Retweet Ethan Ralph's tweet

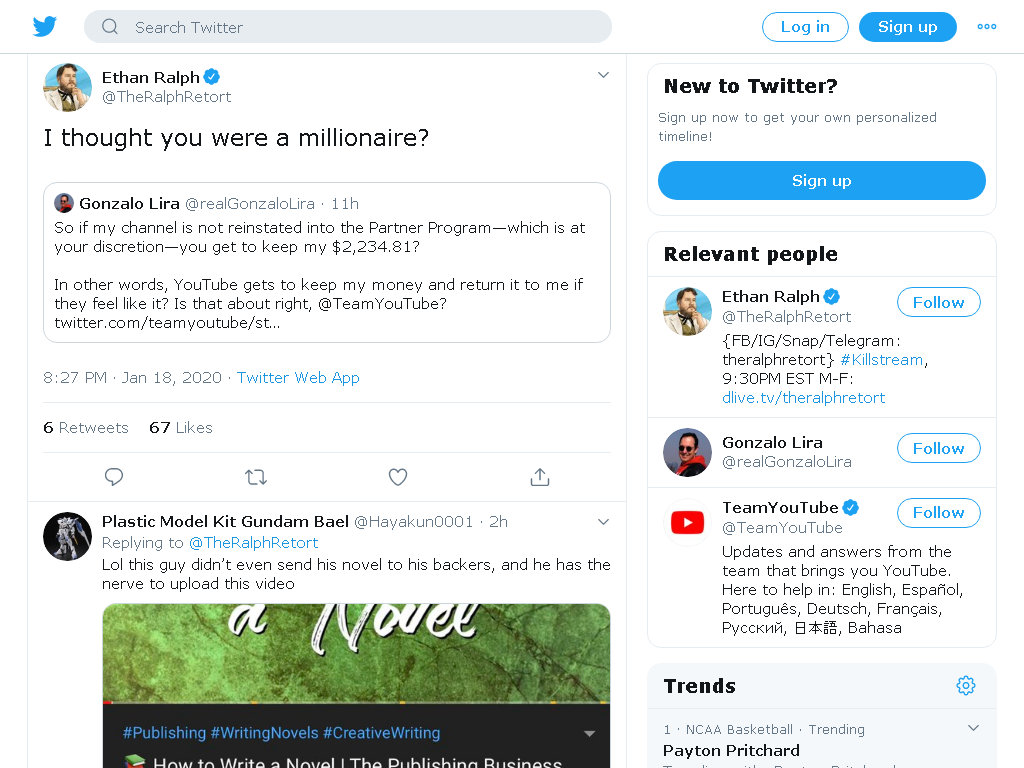click(x=256, y=477)
